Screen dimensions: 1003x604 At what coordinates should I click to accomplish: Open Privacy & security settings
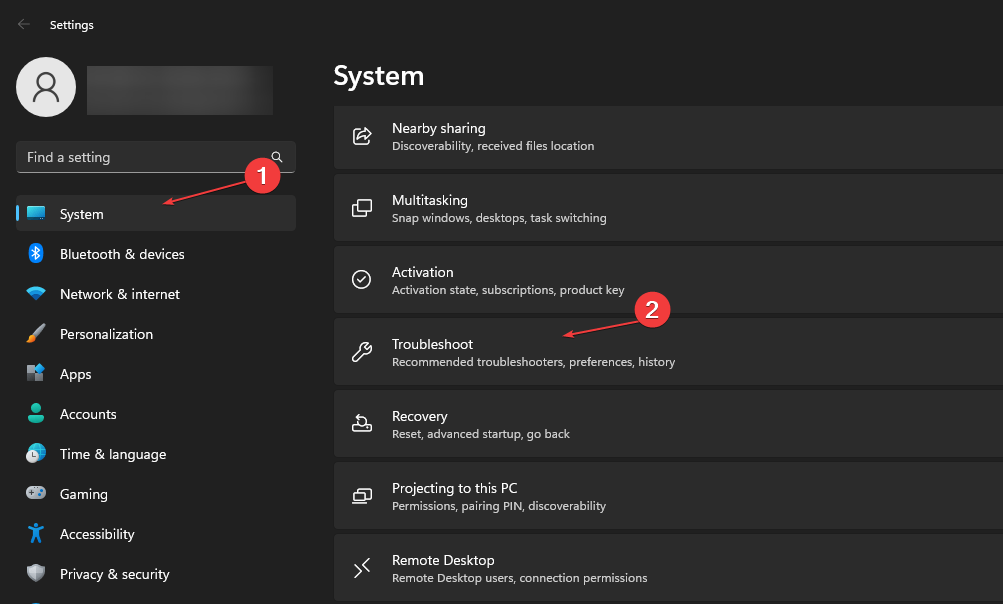114,574
